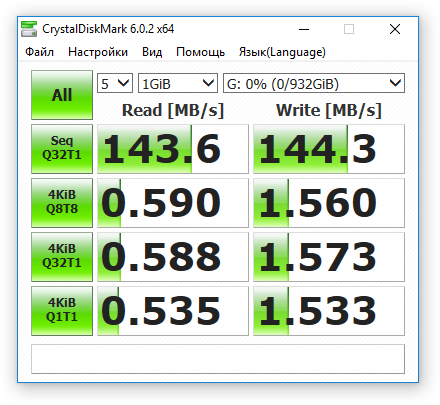Open the drive selector showing G: 0%
The height and width of the screenshot is (405, 440).
(314, 83)
